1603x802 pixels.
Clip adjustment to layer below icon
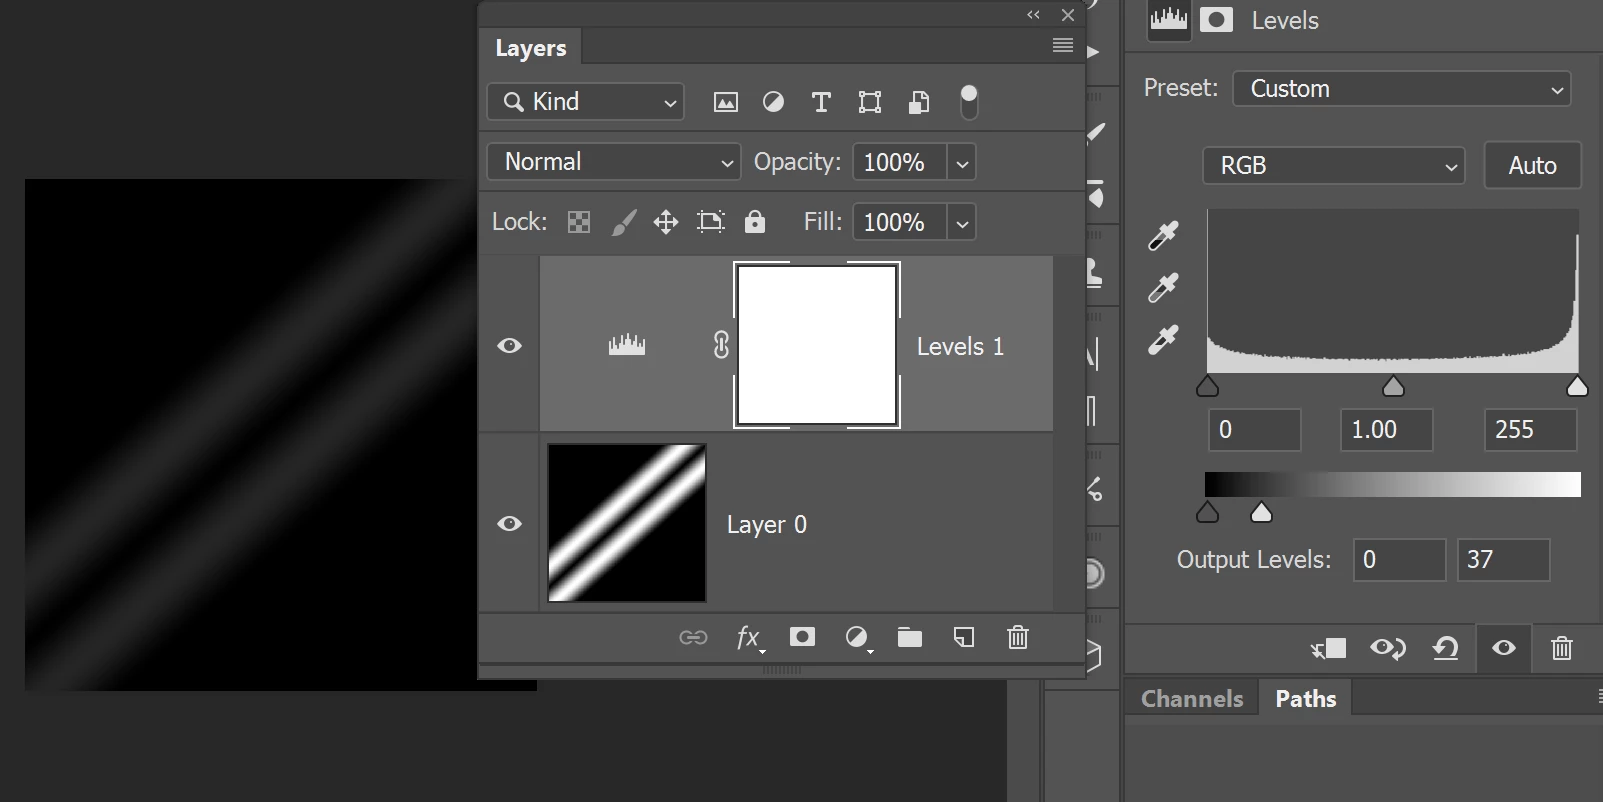pyautogui.click(x=1329, y=649)
